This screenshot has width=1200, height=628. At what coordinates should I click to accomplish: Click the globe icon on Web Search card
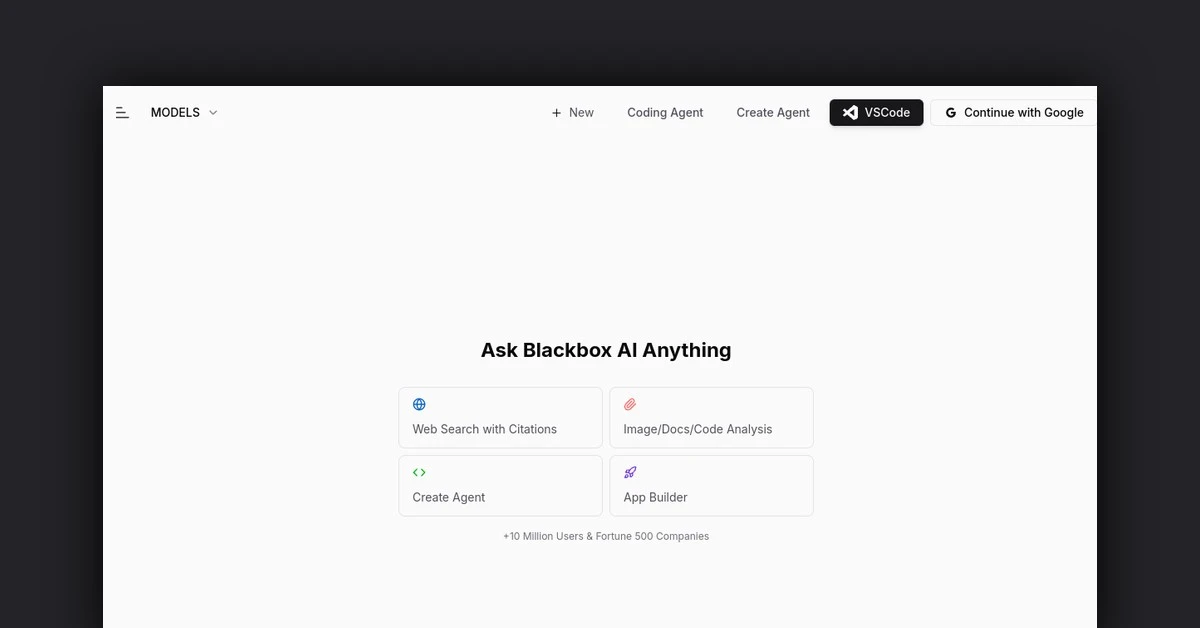tap(418, 404)
